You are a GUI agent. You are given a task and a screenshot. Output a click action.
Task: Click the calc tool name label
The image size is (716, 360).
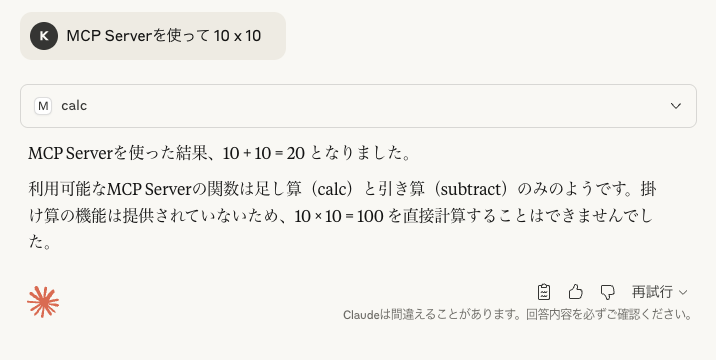point(74,106)
